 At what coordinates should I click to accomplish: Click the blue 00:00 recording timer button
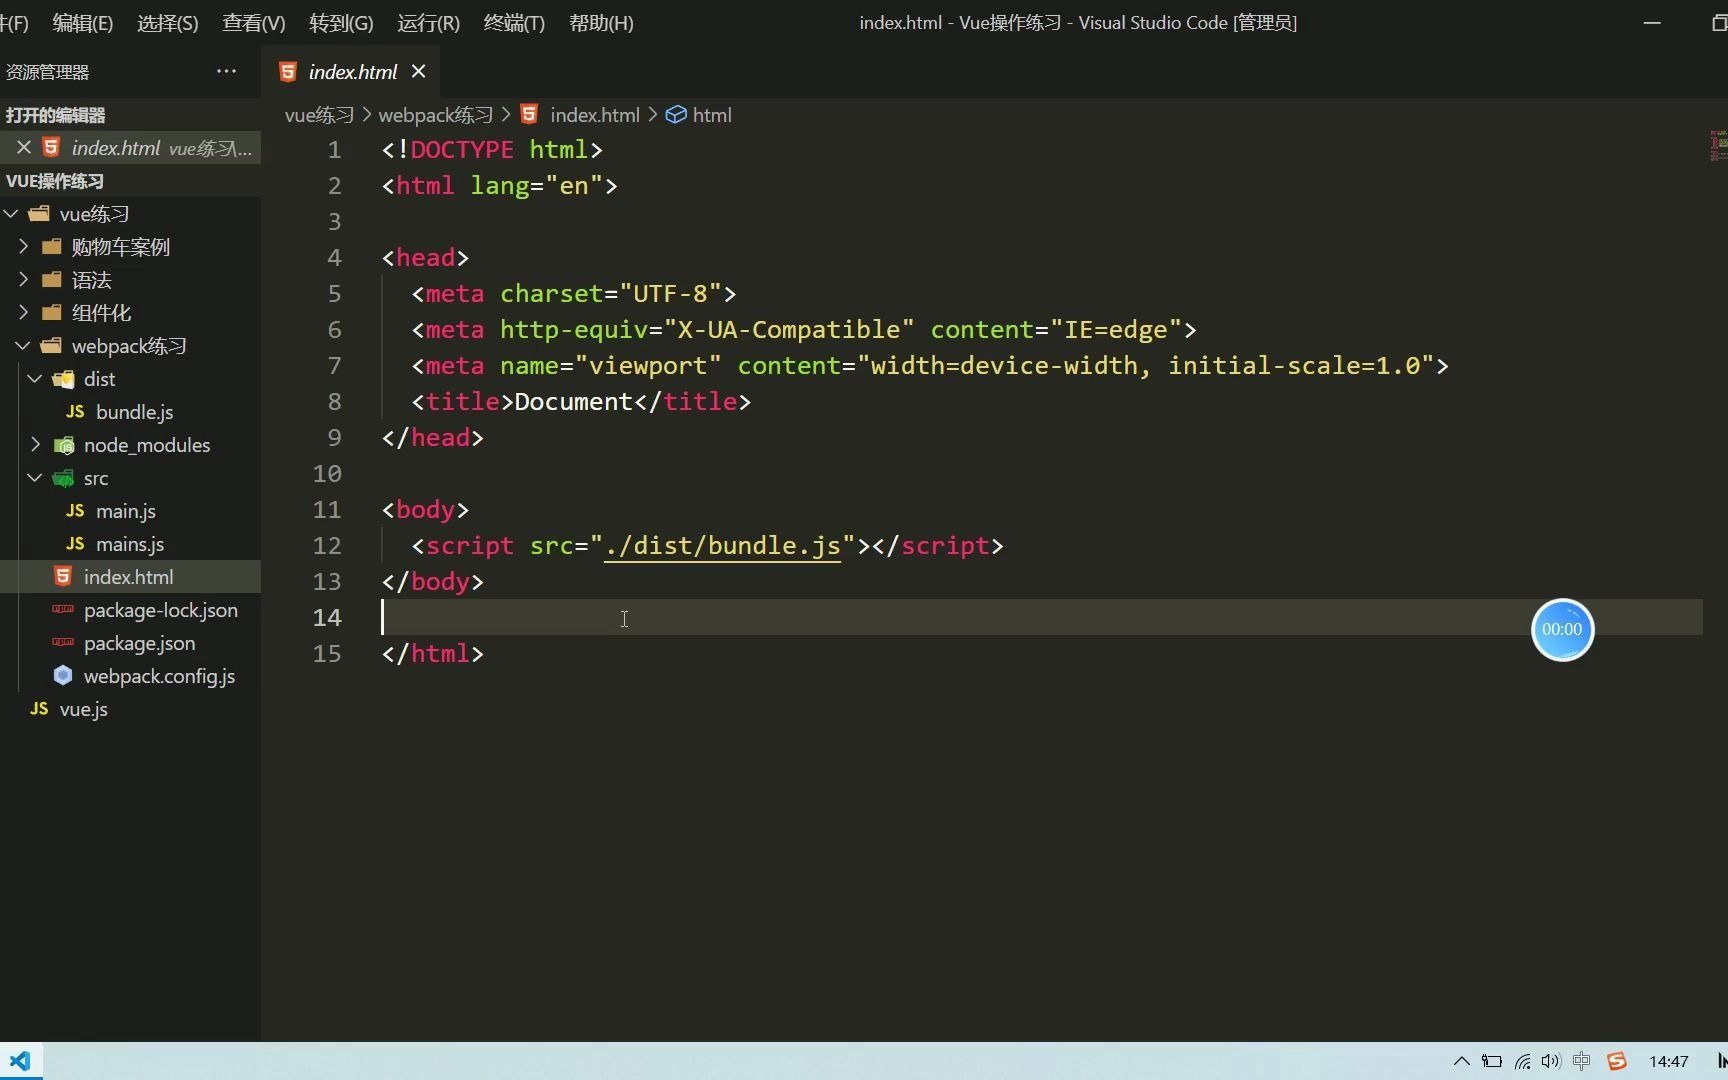pos(1562,629)
